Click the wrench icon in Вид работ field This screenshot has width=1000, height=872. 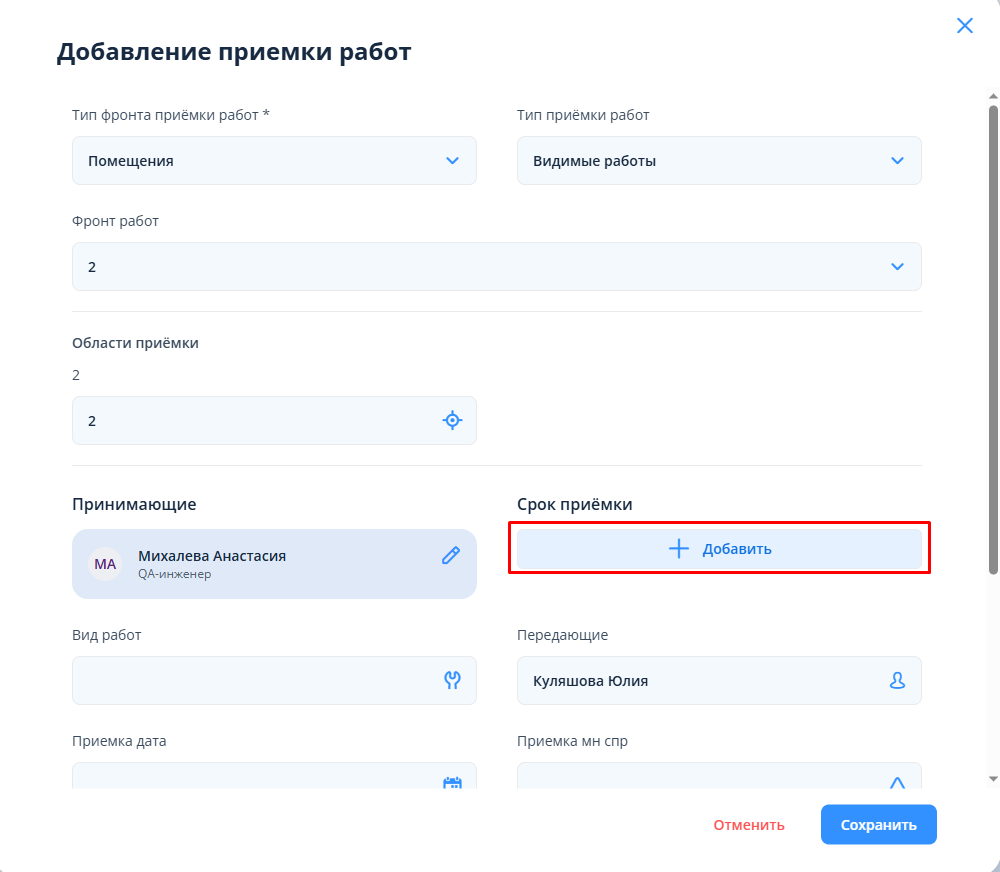point(452,681)
